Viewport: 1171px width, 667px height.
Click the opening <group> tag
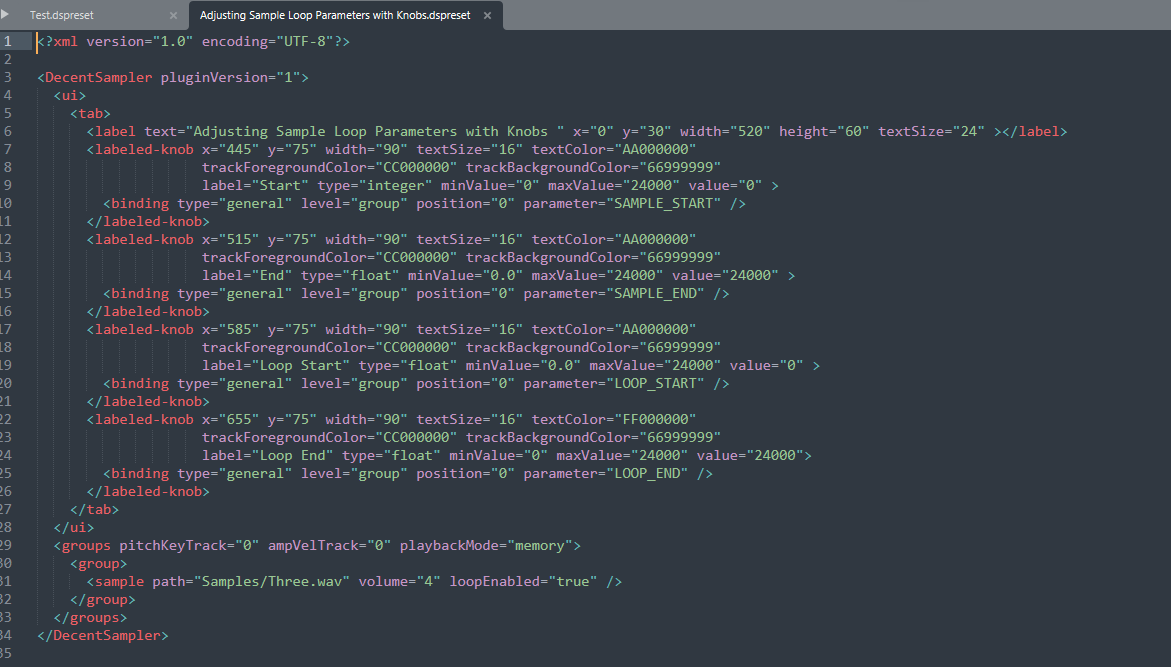click(x=99, y=563)
